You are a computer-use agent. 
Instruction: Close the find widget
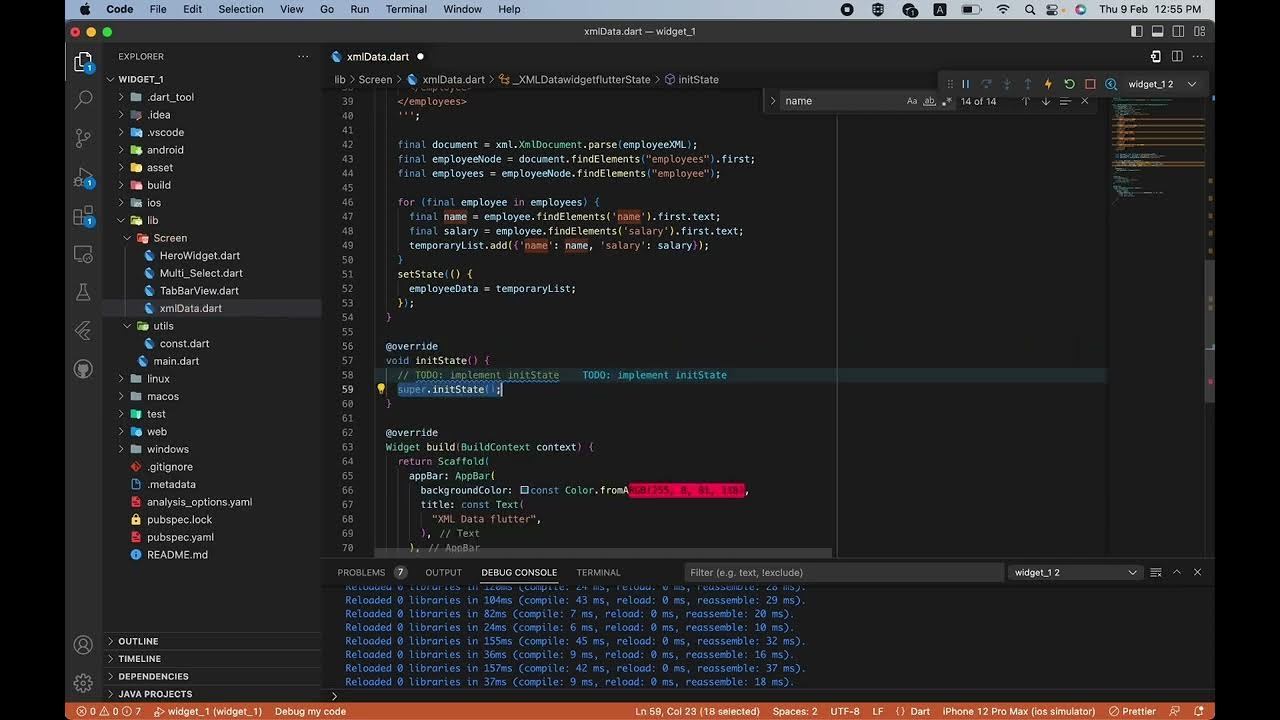pos(1085,101)
